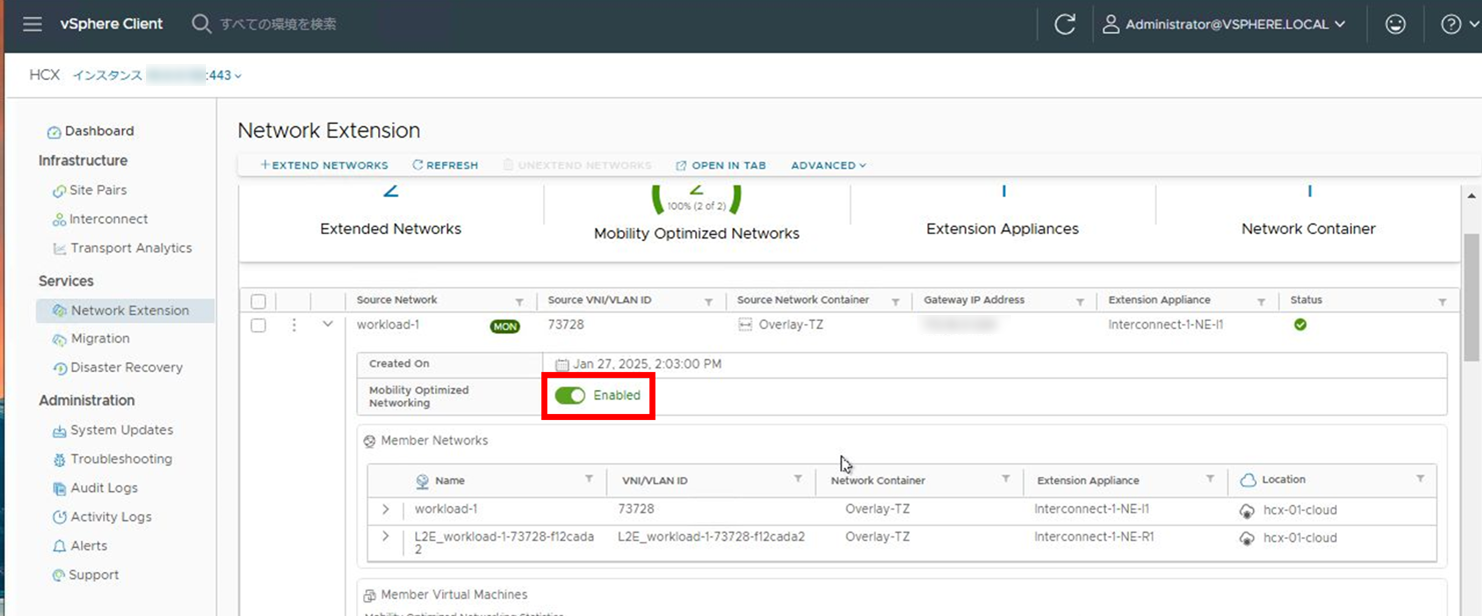Click filter icon on top Extension Appliance column

coord(1261,301)
